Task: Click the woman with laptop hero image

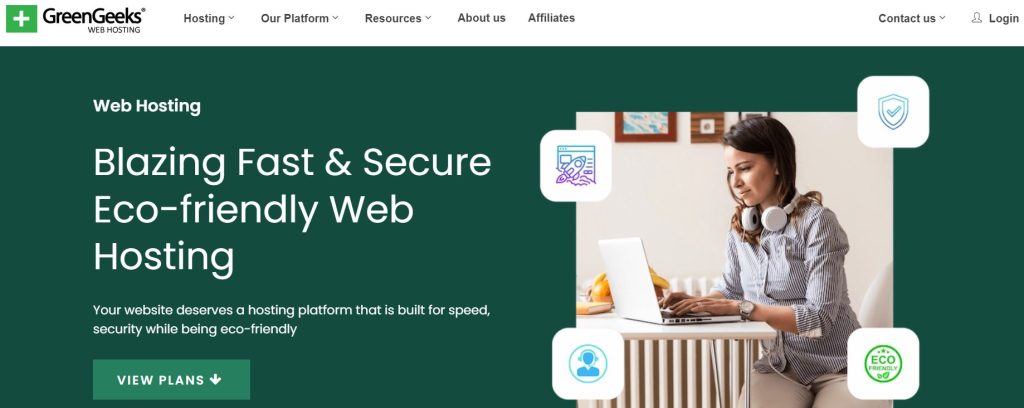Action: click(x=734, y=260)
